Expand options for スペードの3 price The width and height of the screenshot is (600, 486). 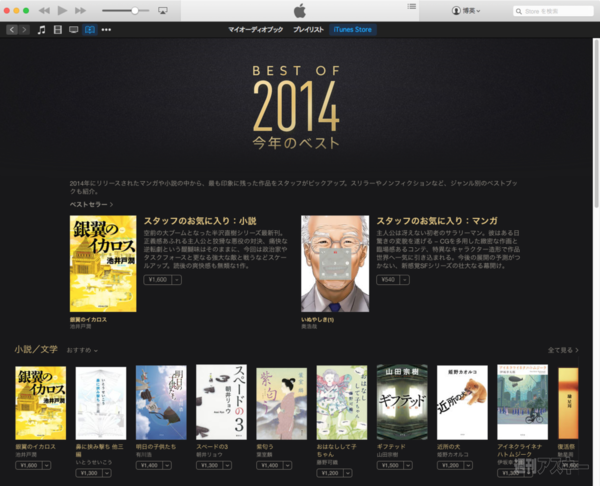coord(228,465)
